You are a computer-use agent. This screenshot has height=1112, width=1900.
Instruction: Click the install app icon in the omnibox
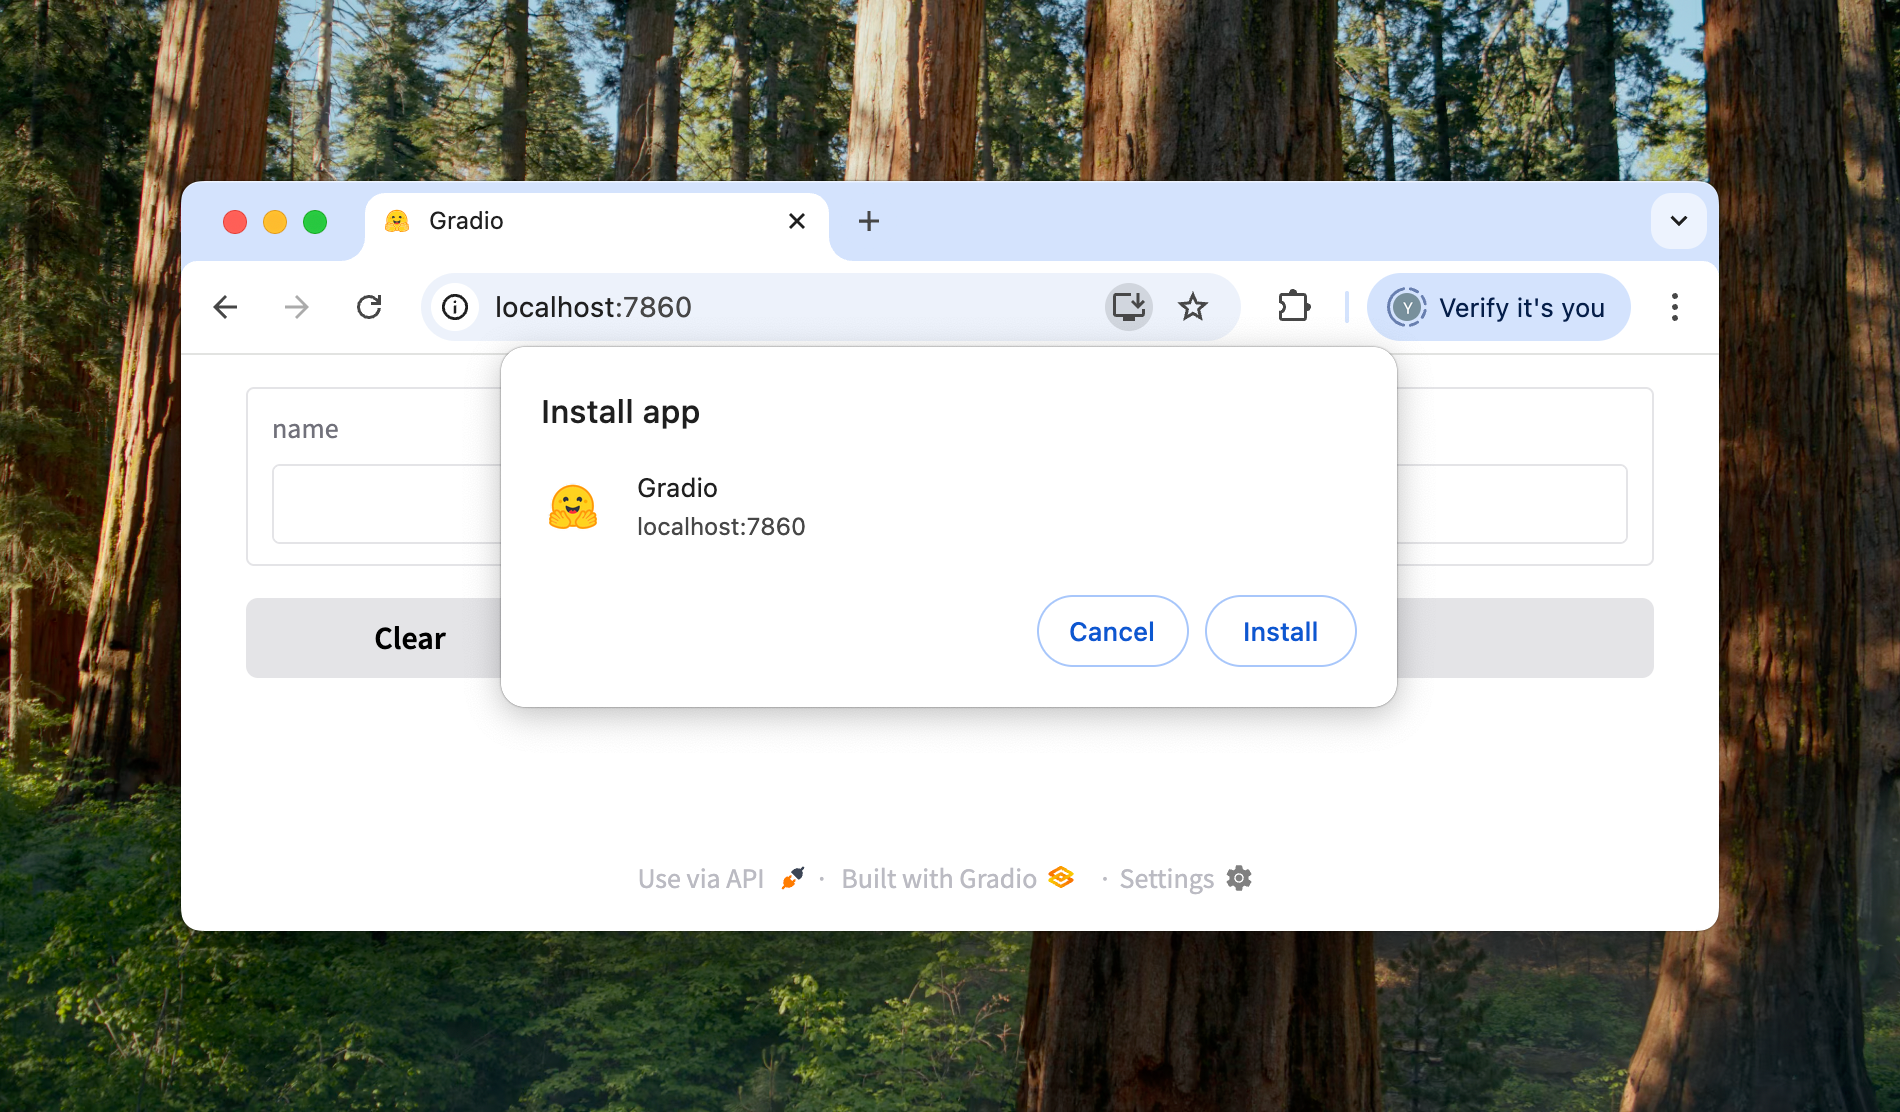pos(1128,307)
